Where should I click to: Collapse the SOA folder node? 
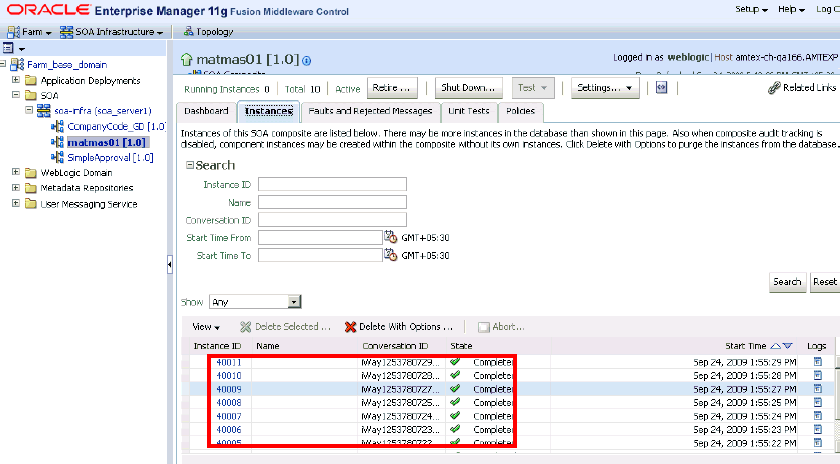[16, 95]
